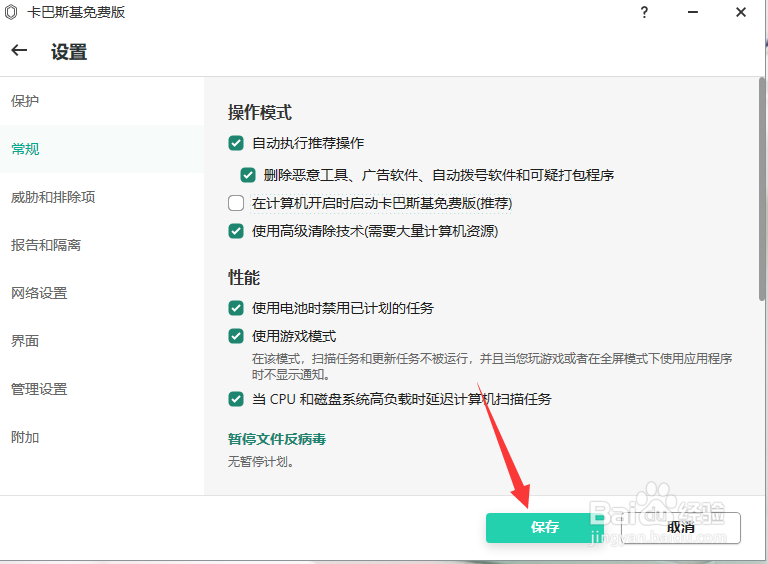This screenshot has height=564, width=768.
Task: Click the 取消 button
Action: pyautogui.click(x=681, y=527)
